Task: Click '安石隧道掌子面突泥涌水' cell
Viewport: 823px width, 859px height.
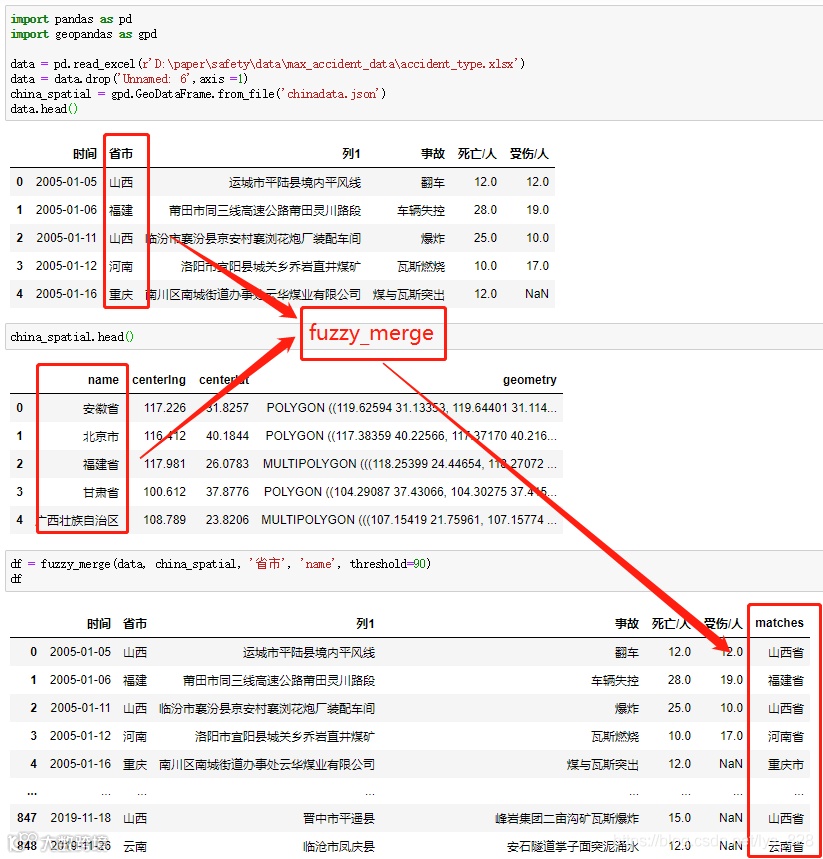Action: (573, 846)
